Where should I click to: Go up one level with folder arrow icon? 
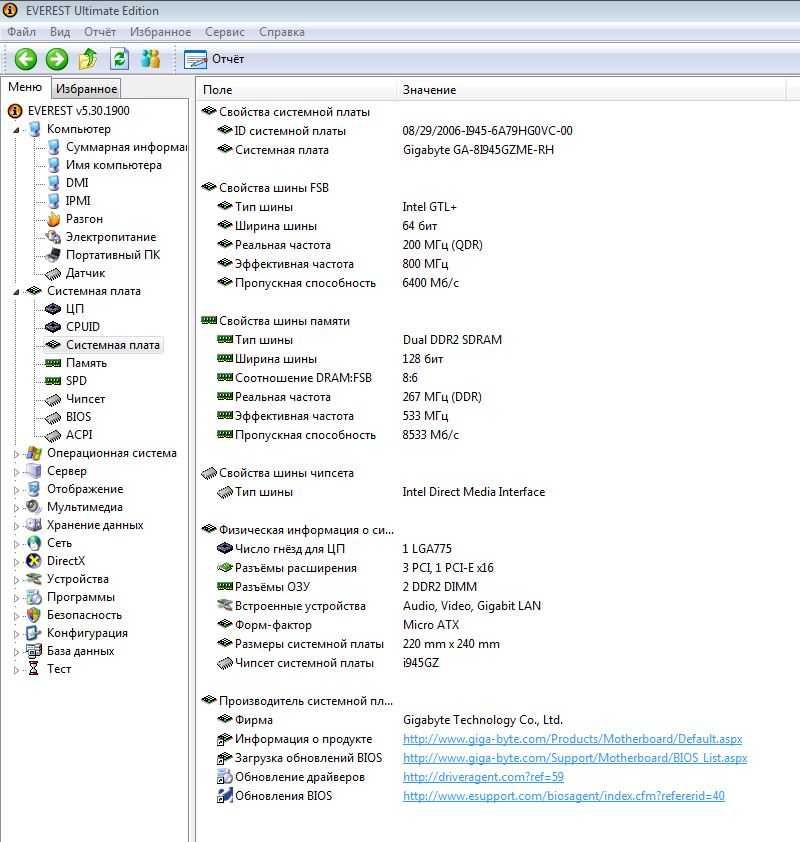point(88,59)
